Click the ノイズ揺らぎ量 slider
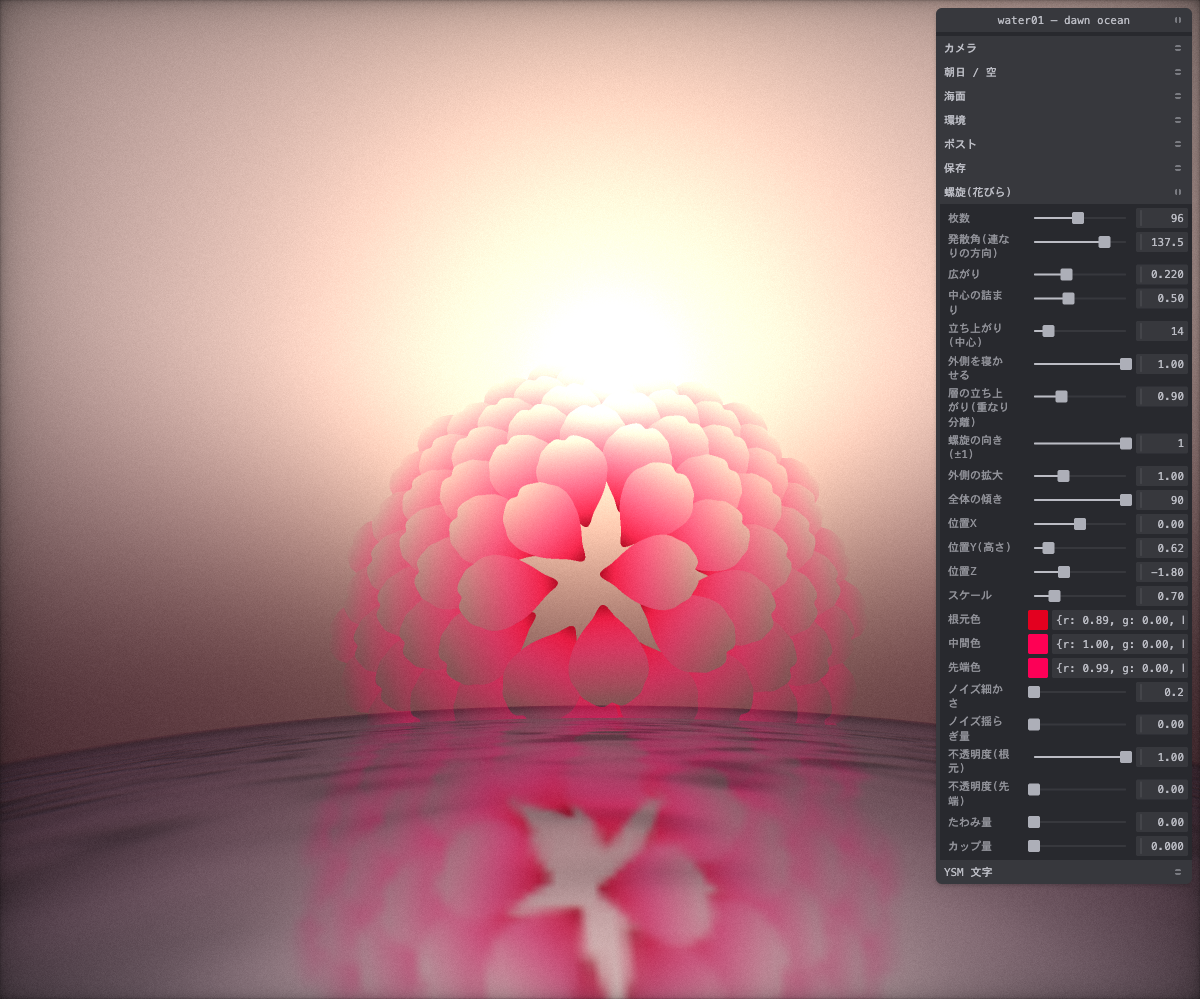This screenshot has height=999, width=1200. point(1080,724)
